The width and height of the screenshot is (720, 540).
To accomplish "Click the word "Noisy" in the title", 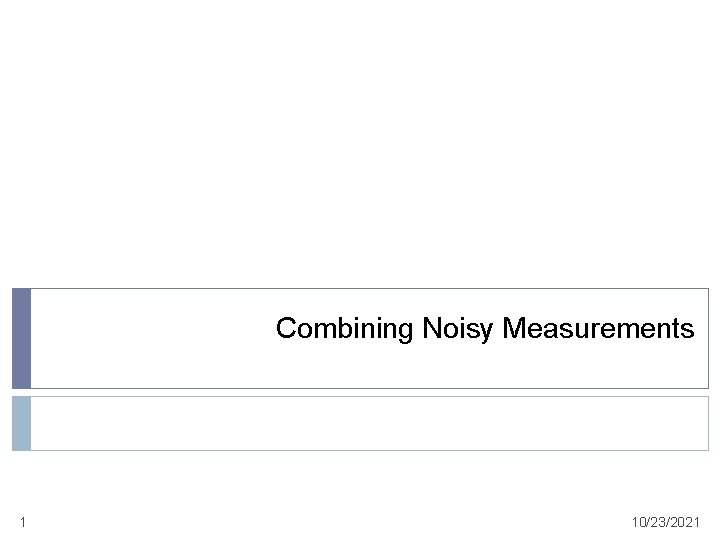I will click(458, 329).
